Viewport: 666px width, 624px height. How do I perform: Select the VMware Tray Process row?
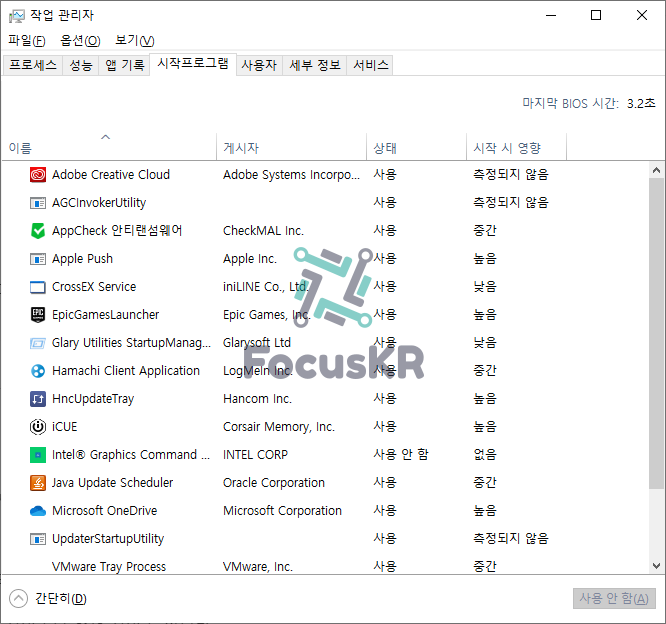(325, 567)
